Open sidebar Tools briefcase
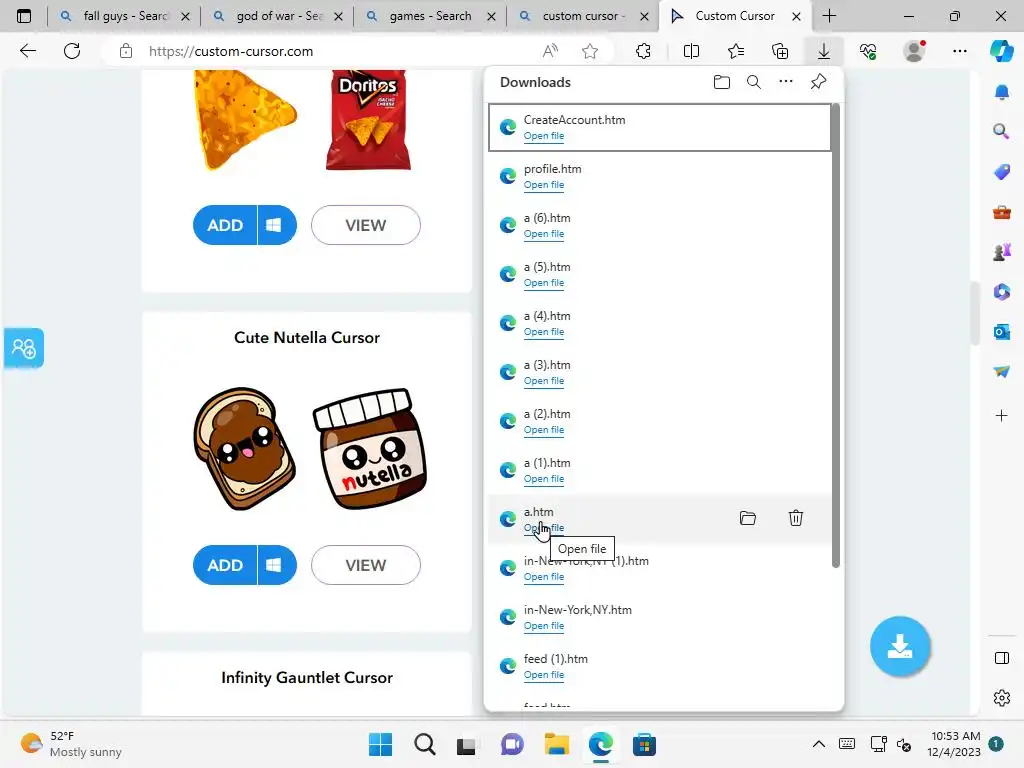This screenshot has height=768, width=1024. click(1002, 212)
